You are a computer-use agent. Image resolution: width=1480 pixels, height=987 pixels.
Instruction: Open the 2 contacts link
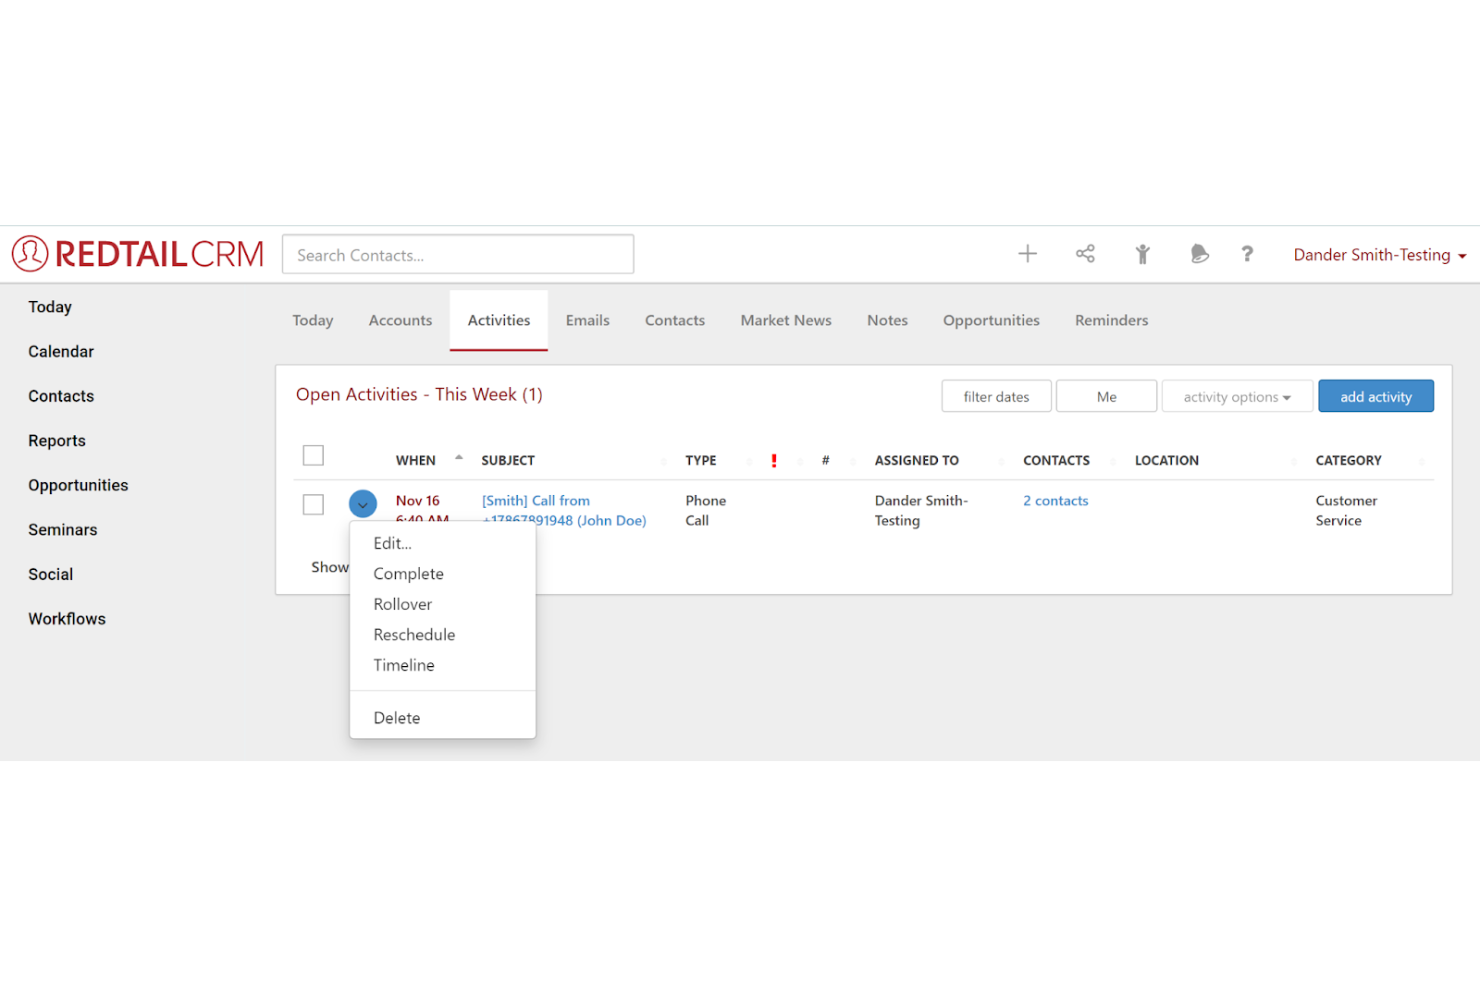pos(1055,500)
